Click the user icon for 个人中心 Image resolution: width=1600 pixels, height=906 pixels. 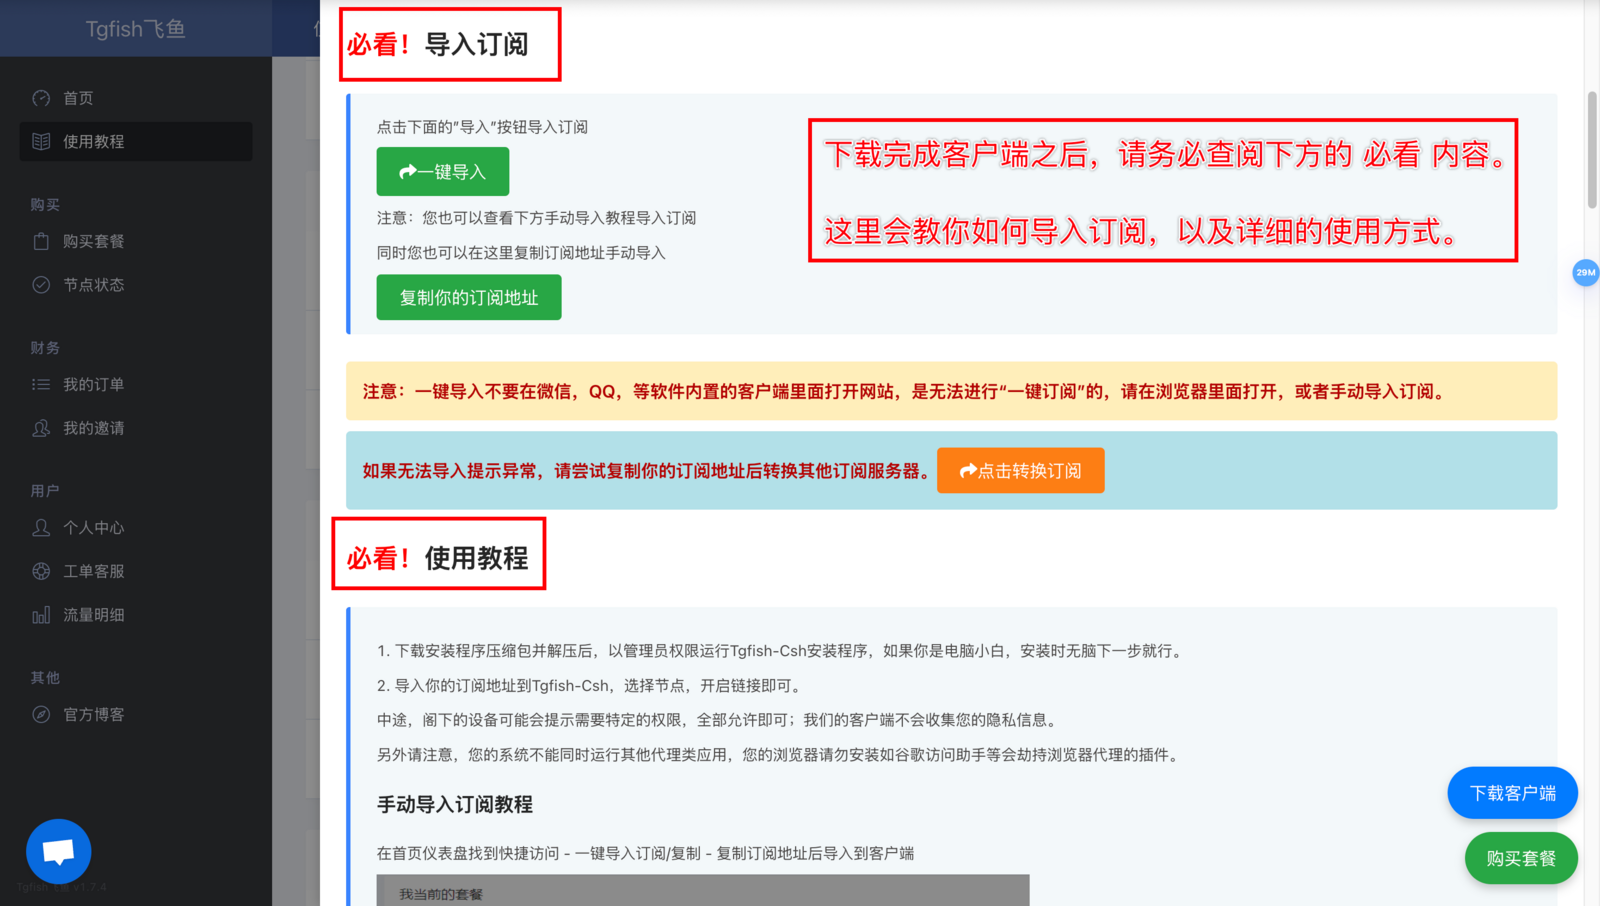[x=41, y=528]
